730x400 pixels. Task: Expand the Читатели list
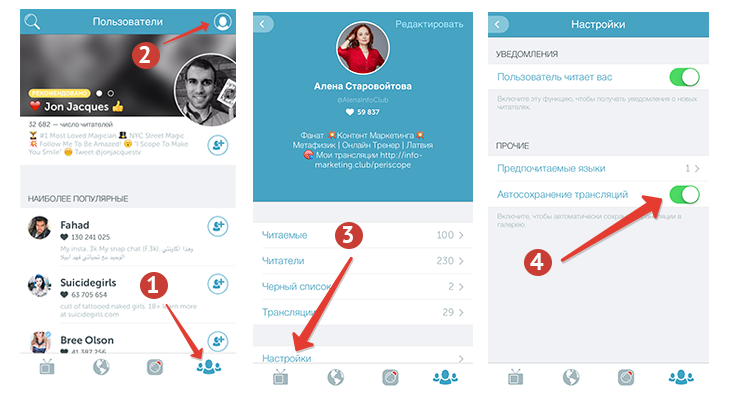tap(363, 261)
